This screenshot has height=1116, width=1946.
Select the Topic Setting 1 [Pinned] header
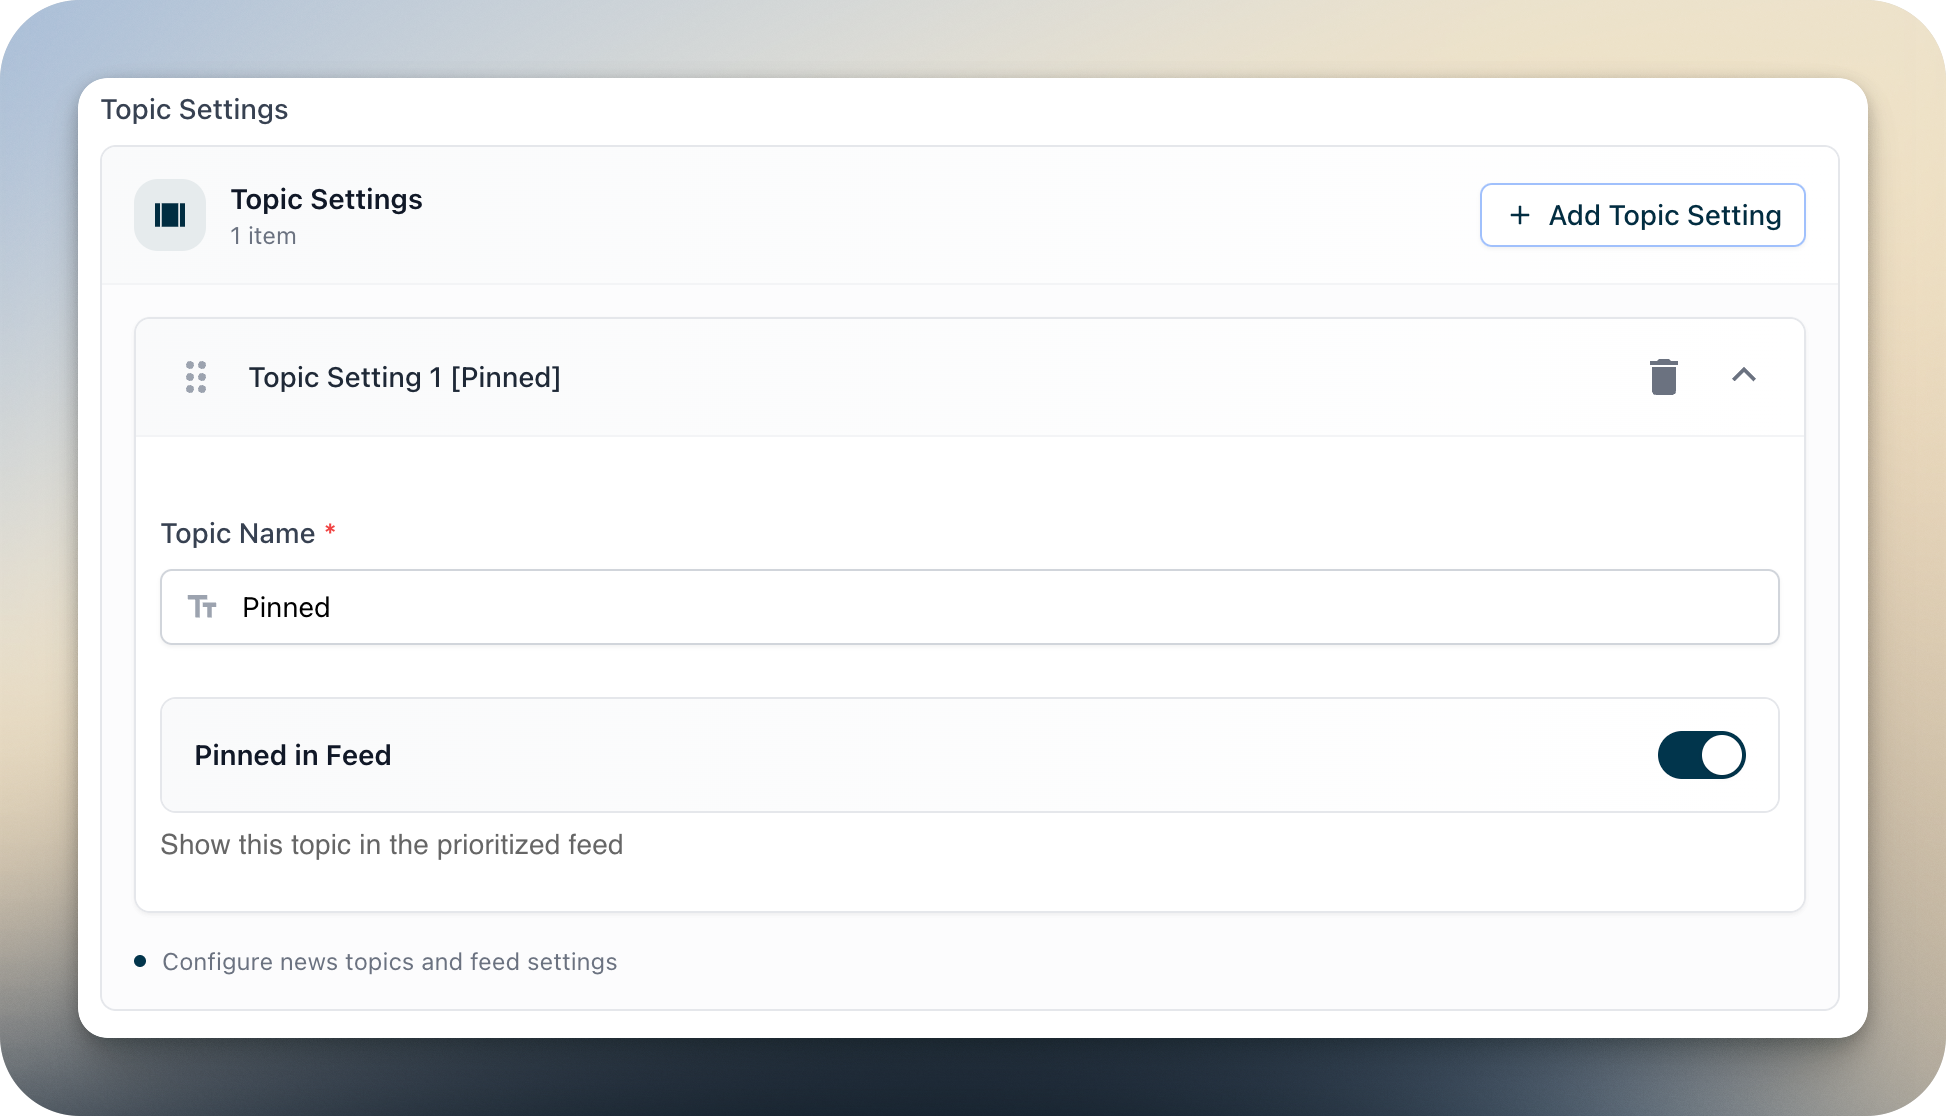(404, 377)
